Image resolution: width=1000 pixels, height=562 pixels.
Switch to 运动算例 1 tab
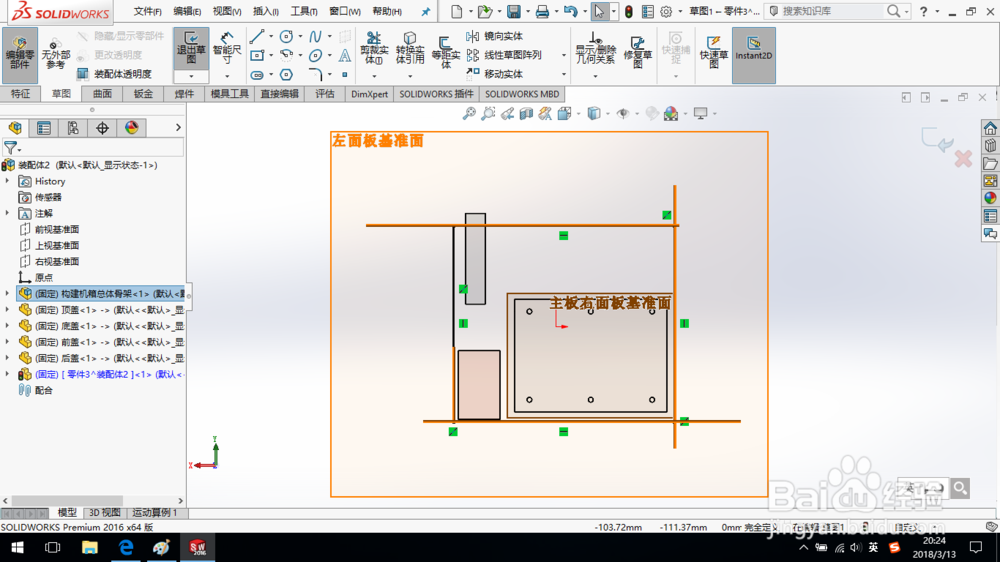coord(155,512)
